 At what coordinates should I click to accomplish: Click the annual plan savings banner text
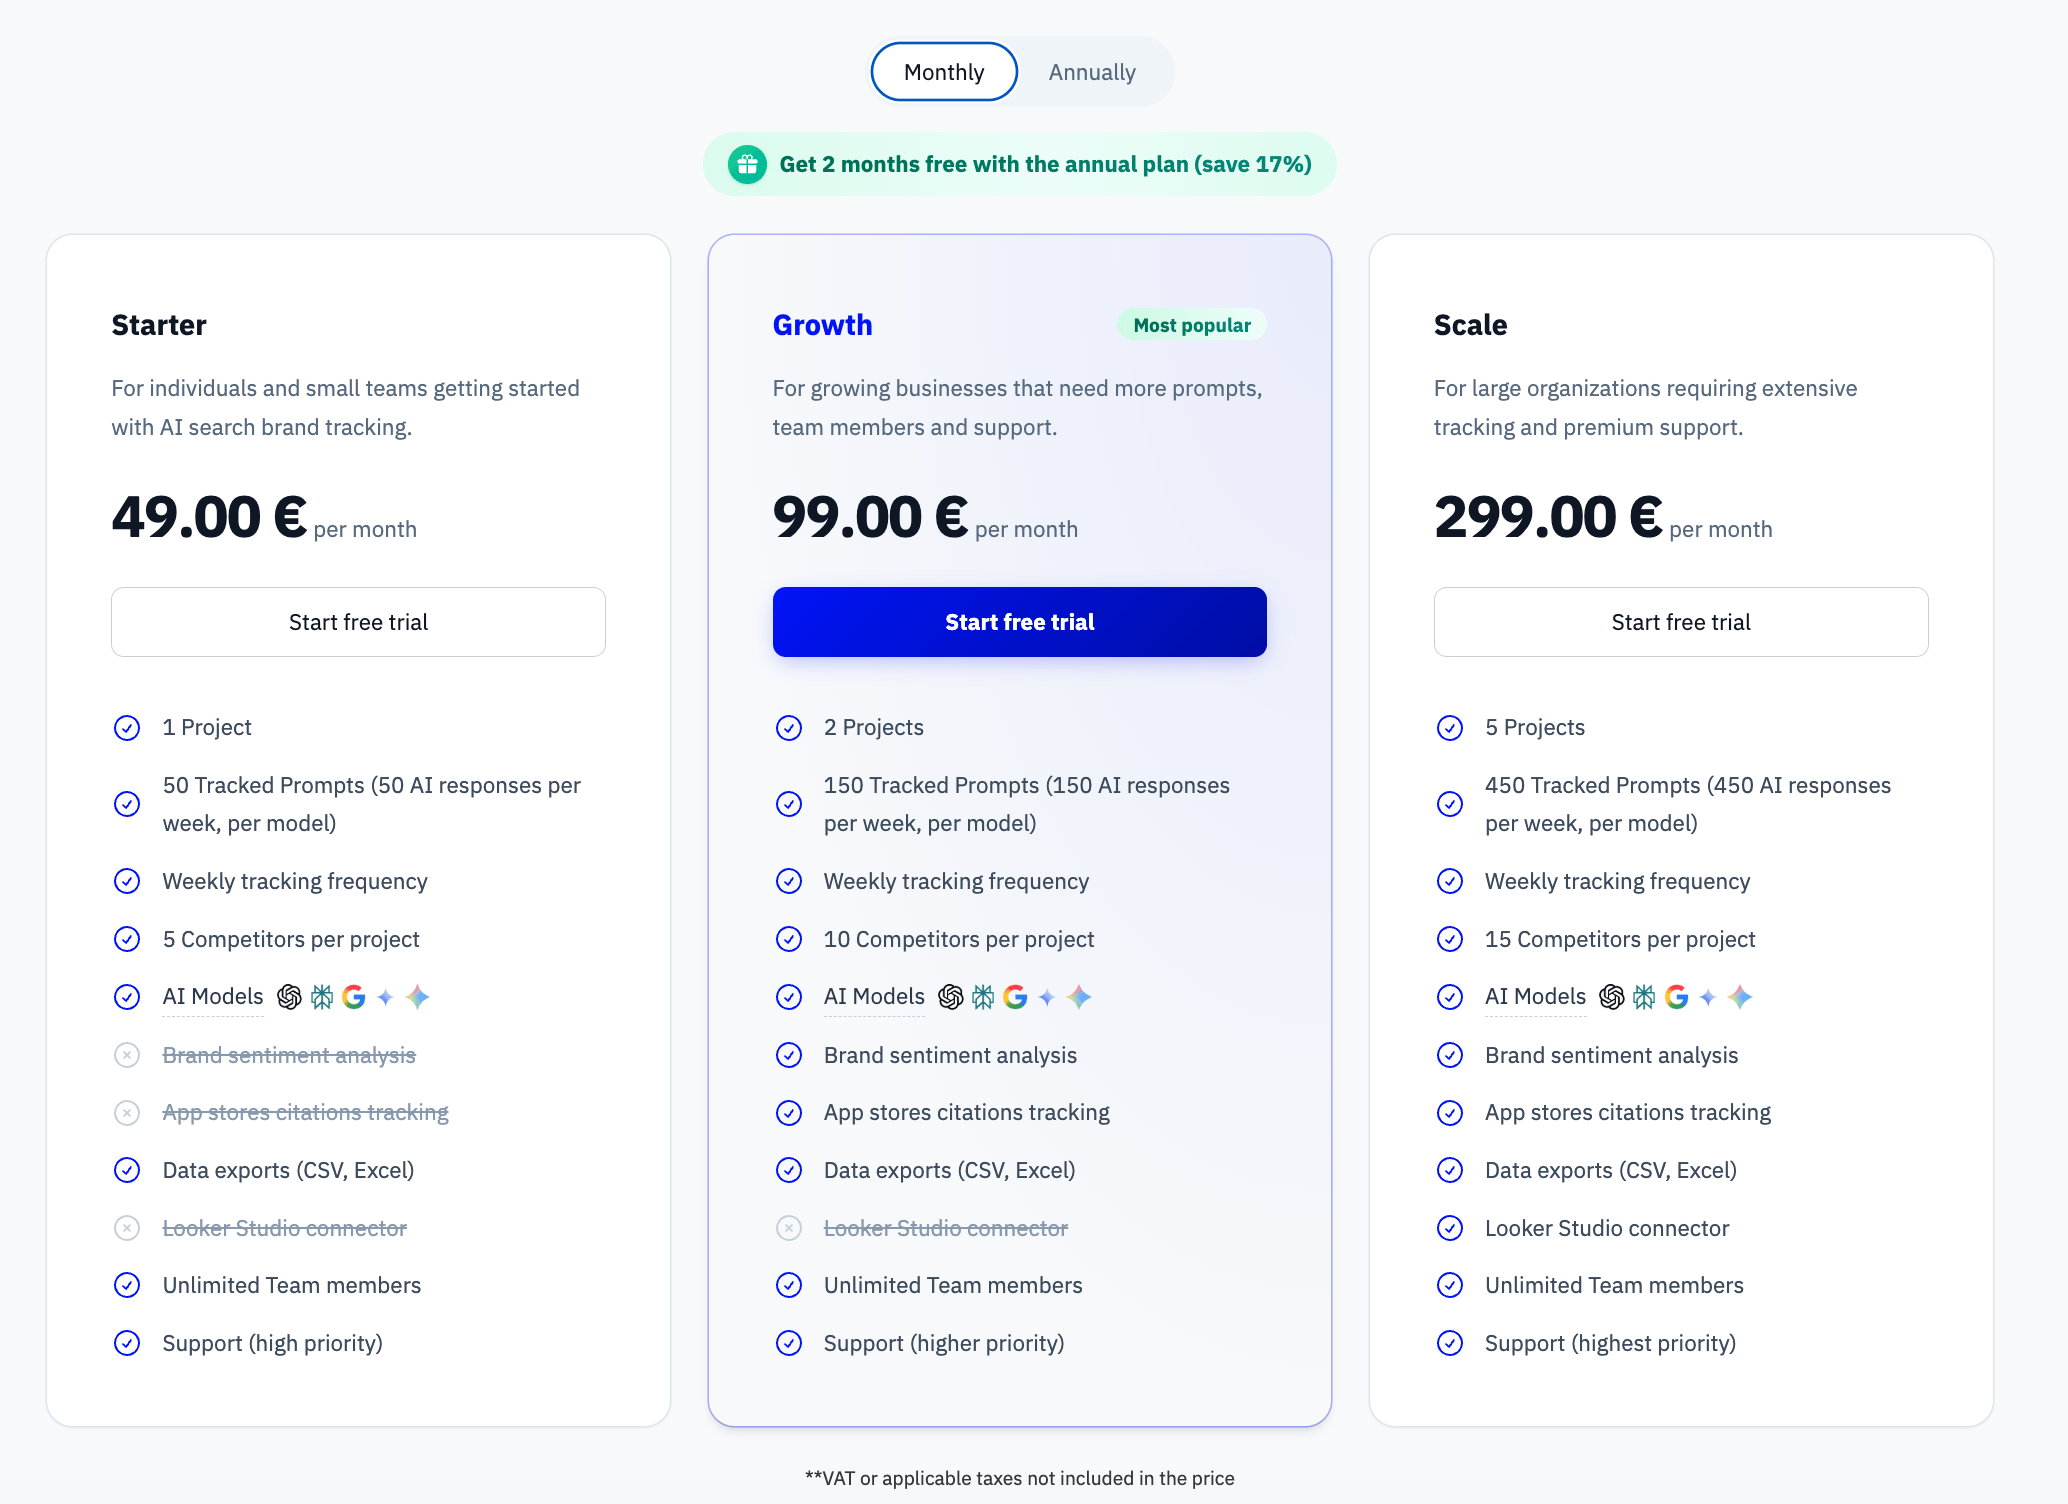1045,164
